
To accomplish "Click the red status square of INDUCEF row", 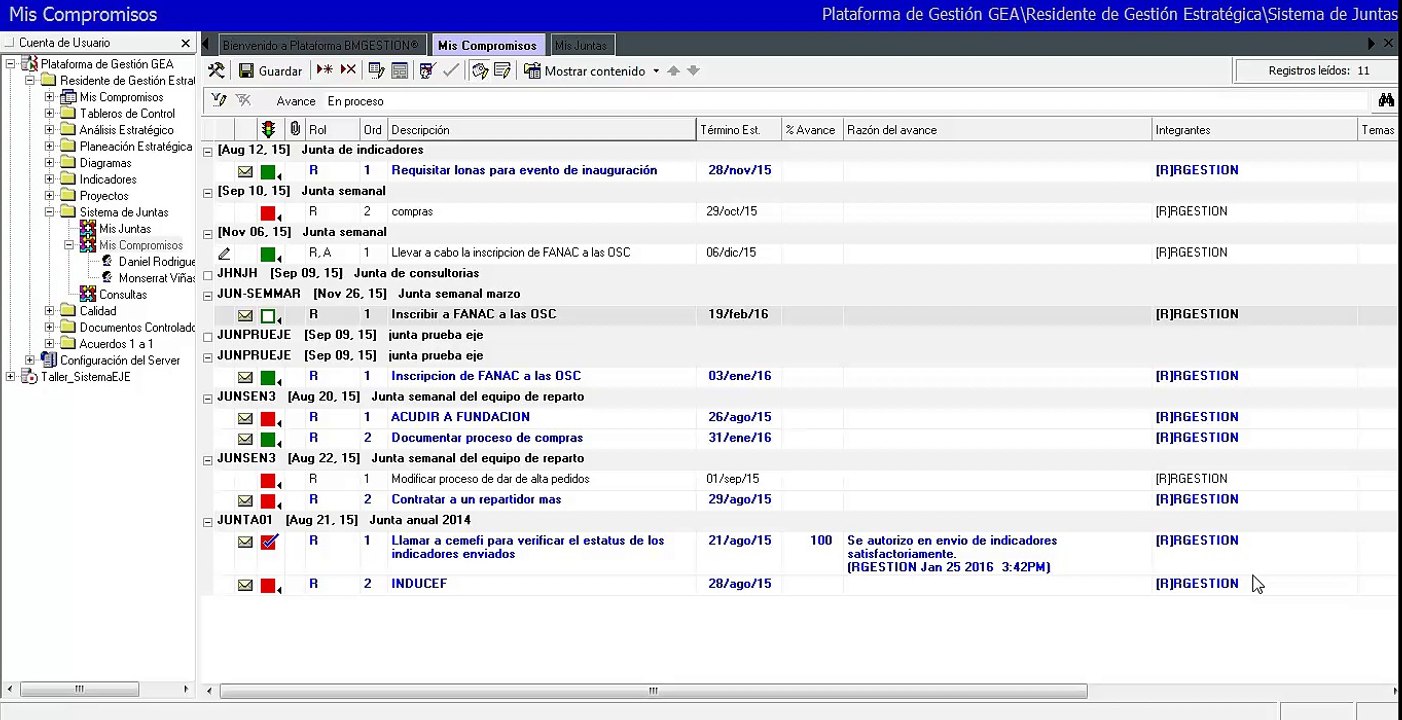I will [x=268, y=585].
